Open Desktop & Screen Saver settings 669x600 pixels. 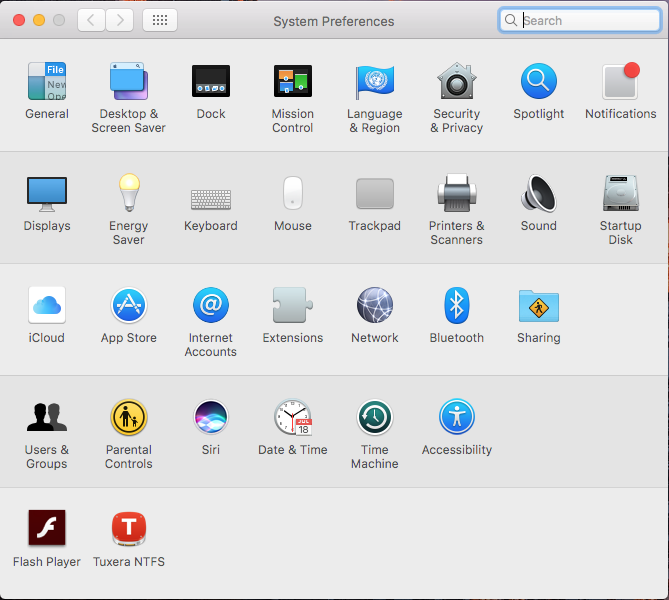tap(128, 82)
